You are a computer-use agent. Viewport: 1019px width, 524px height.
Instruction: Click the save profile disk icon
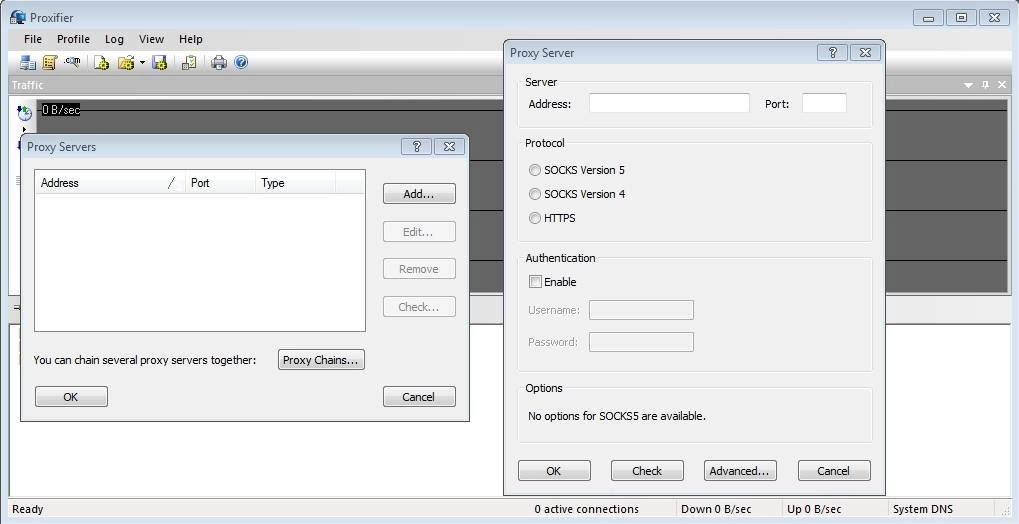point(160,62)
